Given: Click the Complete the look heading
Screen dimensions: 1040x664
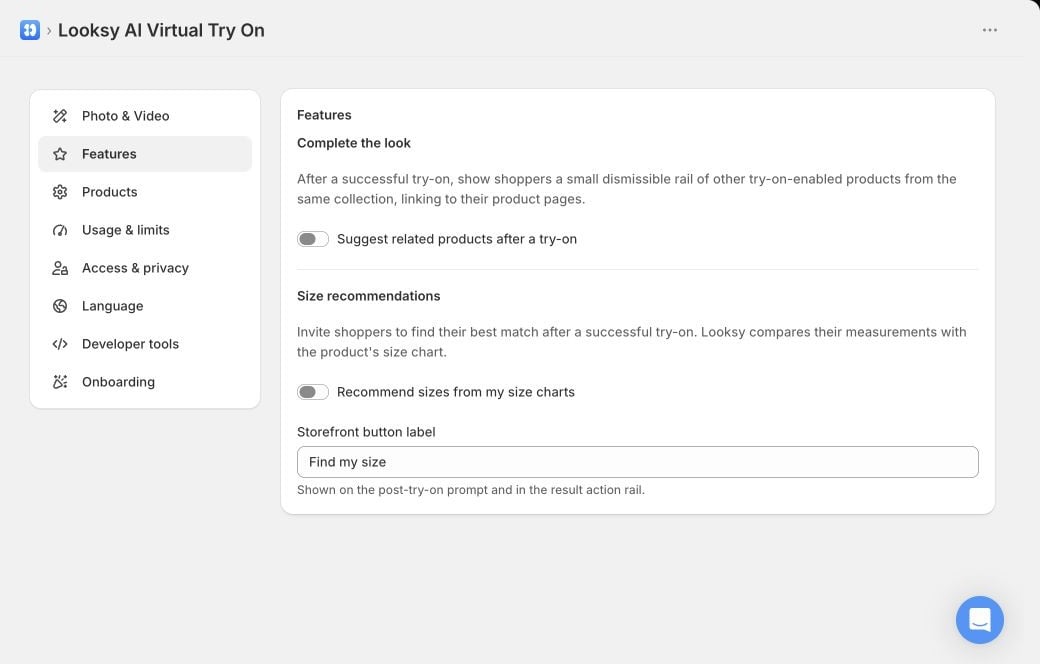Looking at the screenshot, I should coord(354,143).
